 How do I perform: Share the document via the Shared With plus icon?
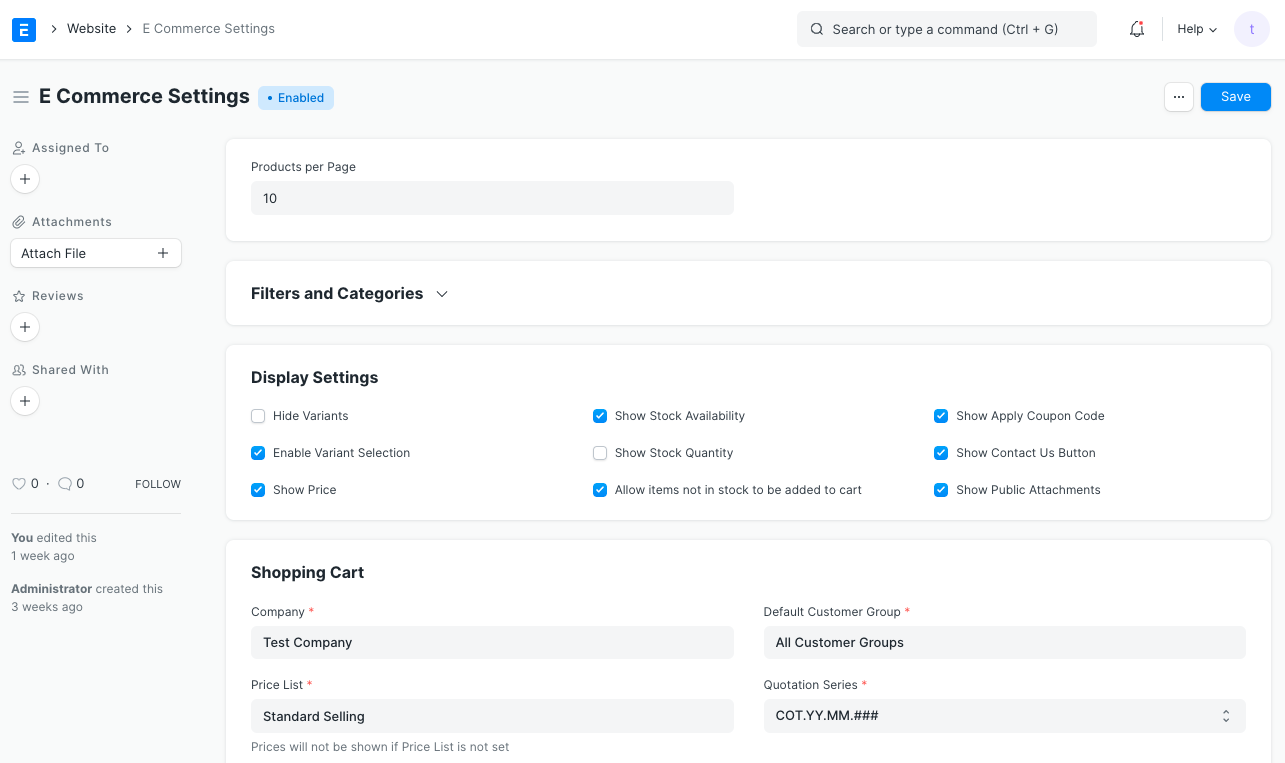[24, 401]
